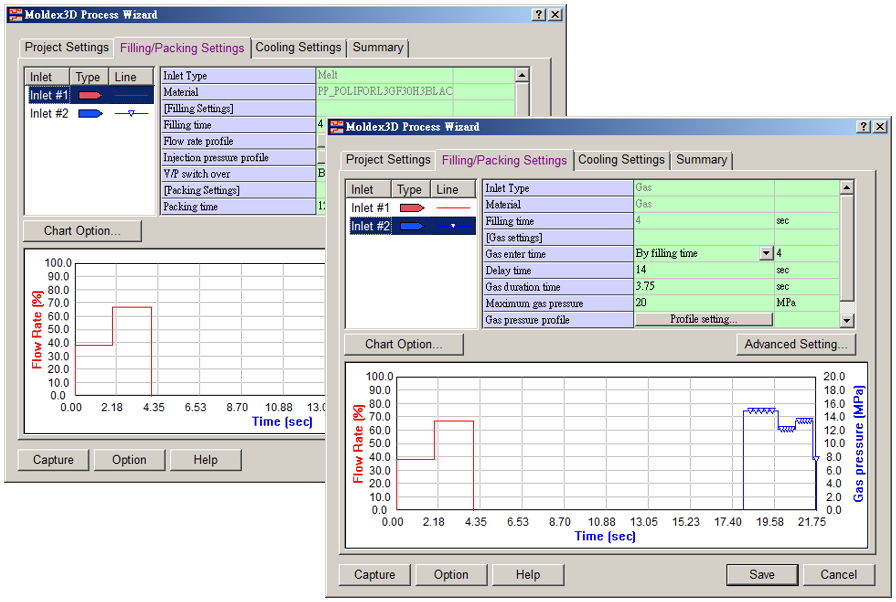Cancel the front Process Wizard dialog
The width and height of the screenshot is (896, 602).
838,575
